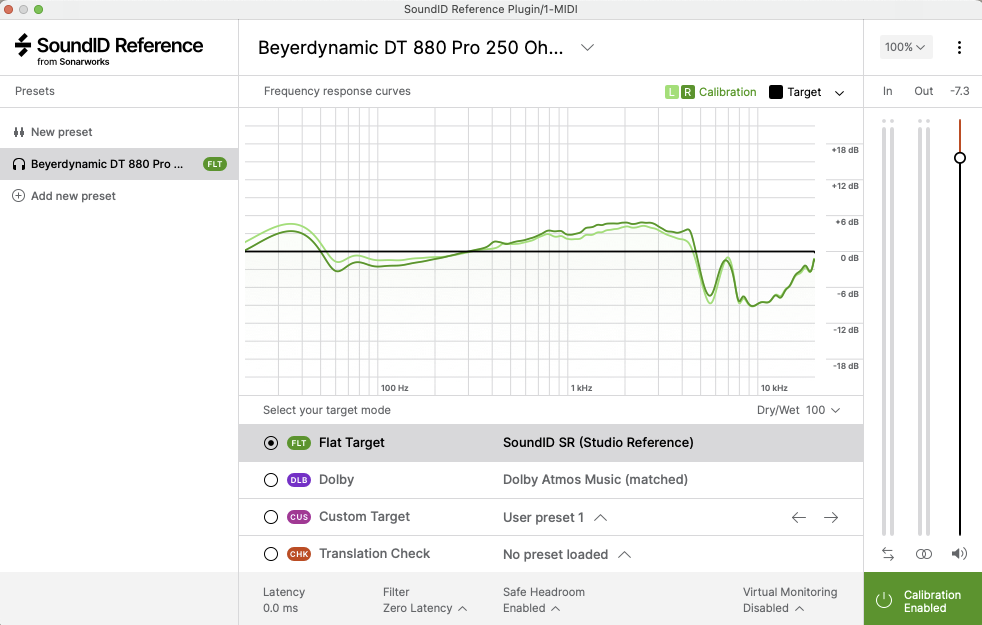Click the New preset sliders icon

tap(19, 132)
